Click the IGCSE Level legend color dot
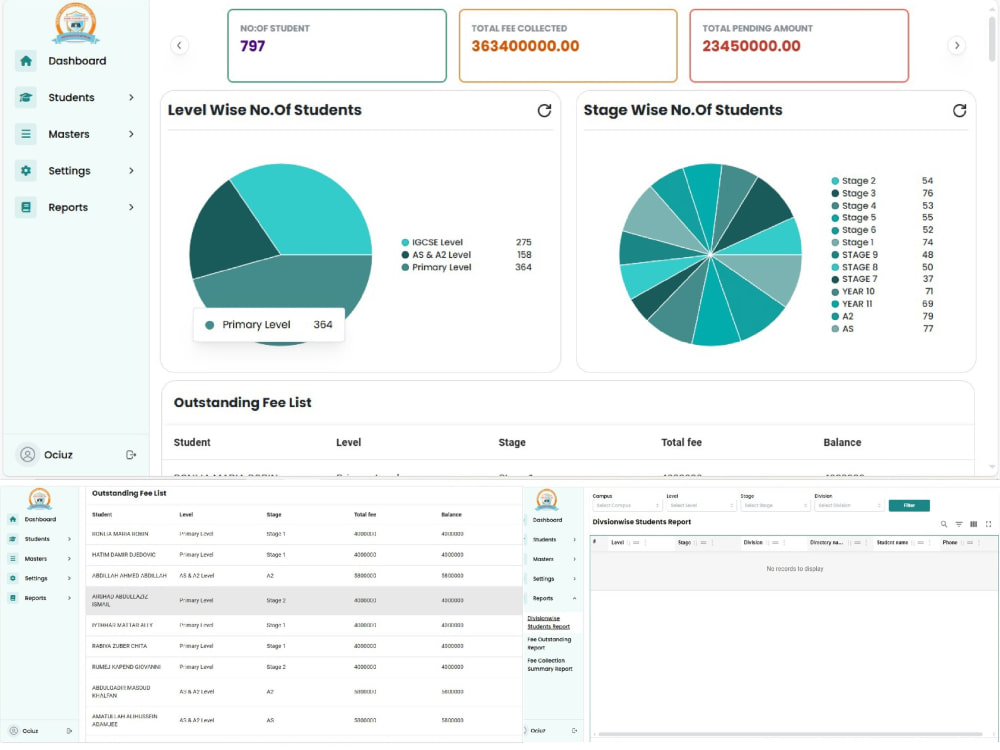This screenshot has width=1000, height=750. click(405, 242)
